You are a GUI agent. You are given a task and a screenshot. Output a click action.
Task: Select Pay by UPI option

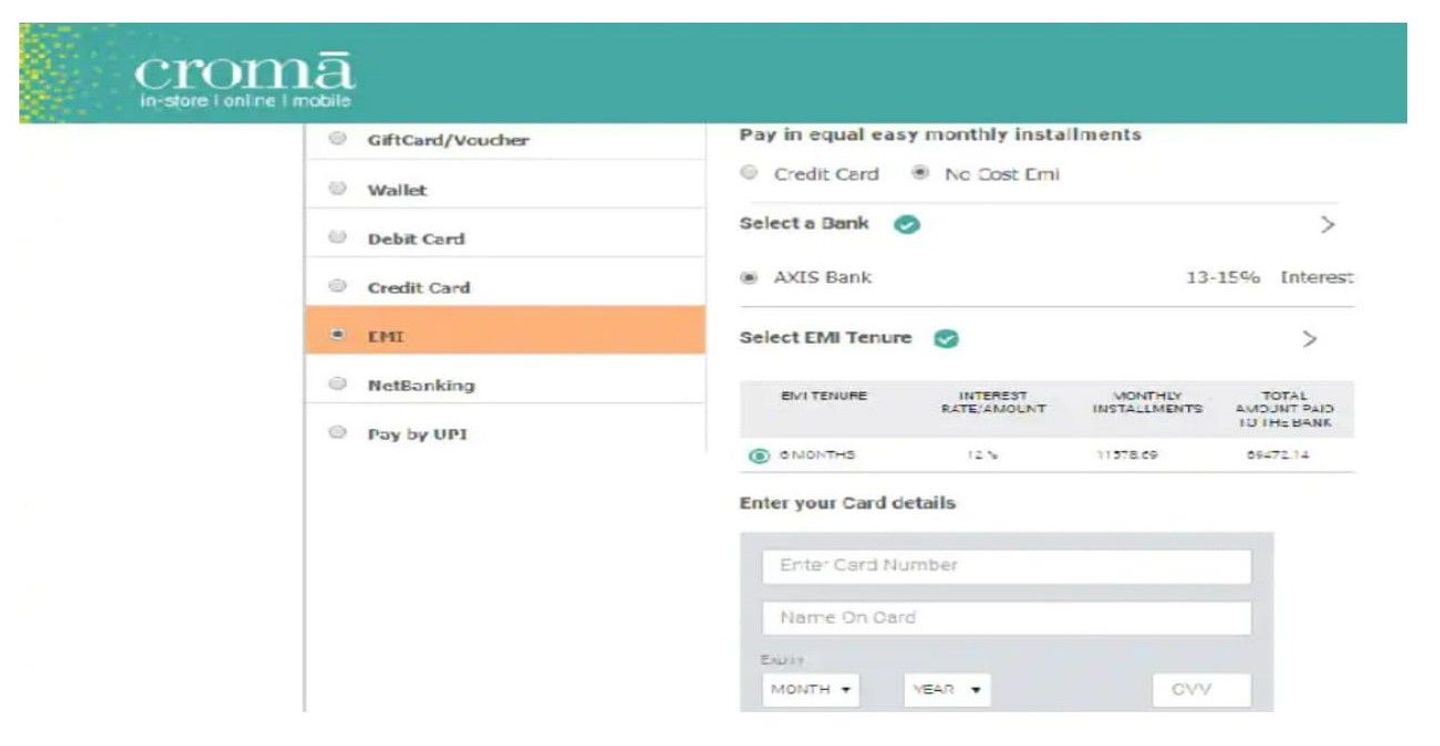point(338,434)
